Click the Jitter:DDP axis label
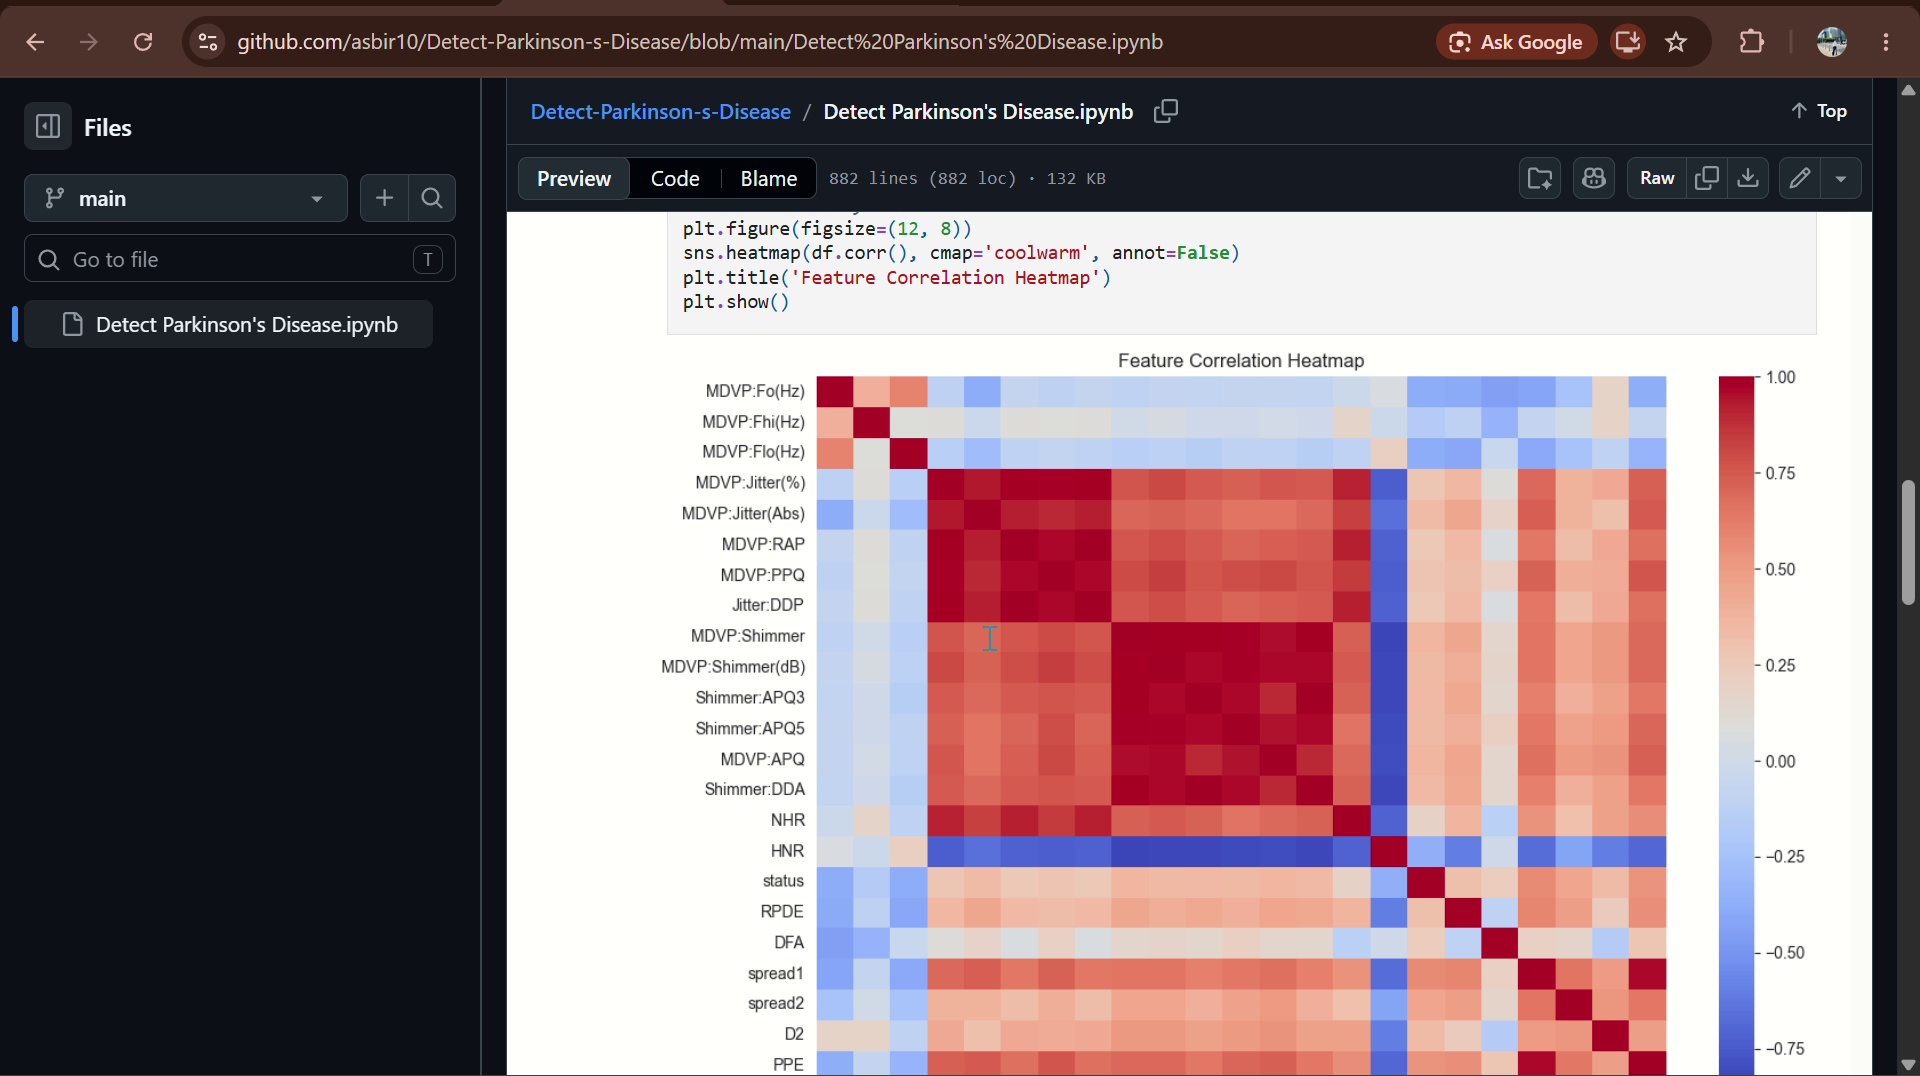Image resolution: width=1920 pixels, height=1076 pixels. point(768,605)
